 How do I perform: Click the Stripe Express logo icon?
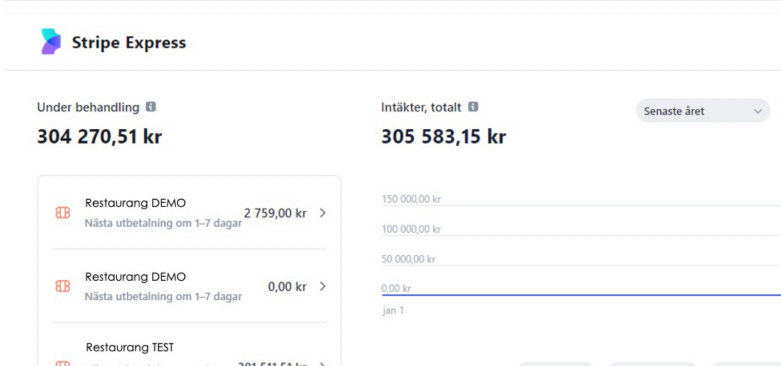(51, 41)
